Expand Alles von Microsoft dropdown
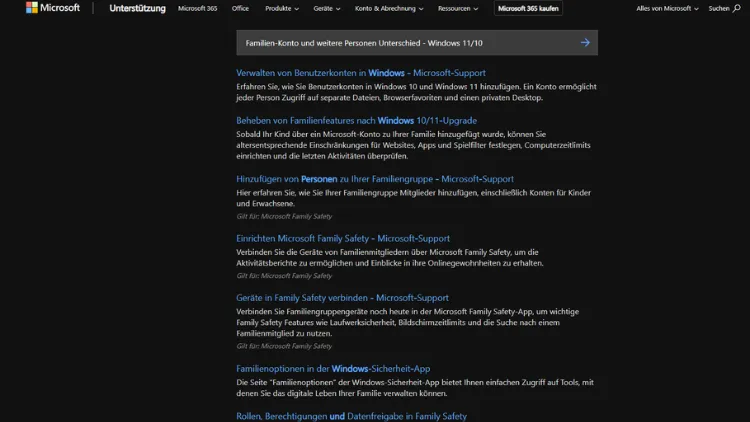This screenshot has width=750, height=422. coord(667,8)
